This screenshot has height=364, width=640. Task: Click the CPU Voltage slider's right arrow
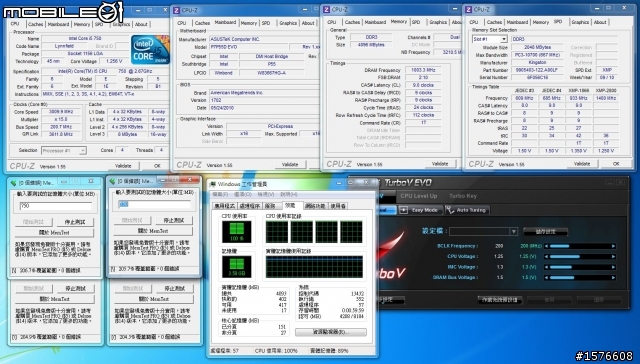coord(613,257)
